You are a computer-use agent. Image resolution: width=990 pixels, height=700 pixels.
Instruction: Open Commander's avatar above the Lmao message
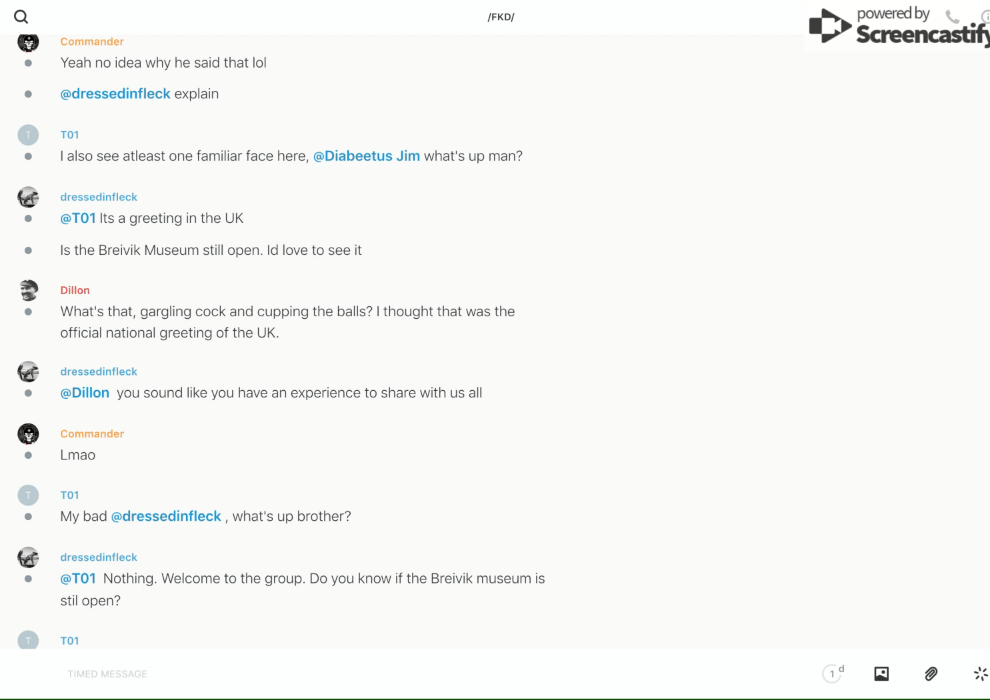pos(28,434)
